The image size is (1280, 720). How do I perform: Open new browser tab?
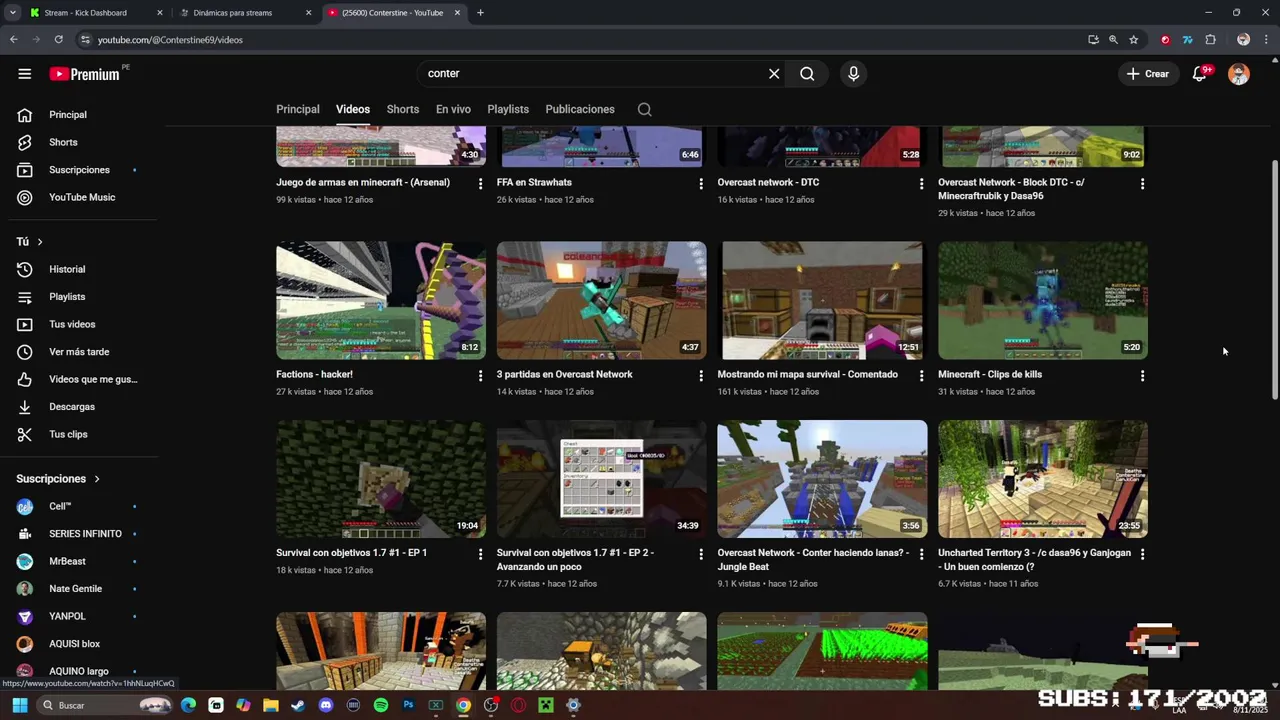pos(480,13)
